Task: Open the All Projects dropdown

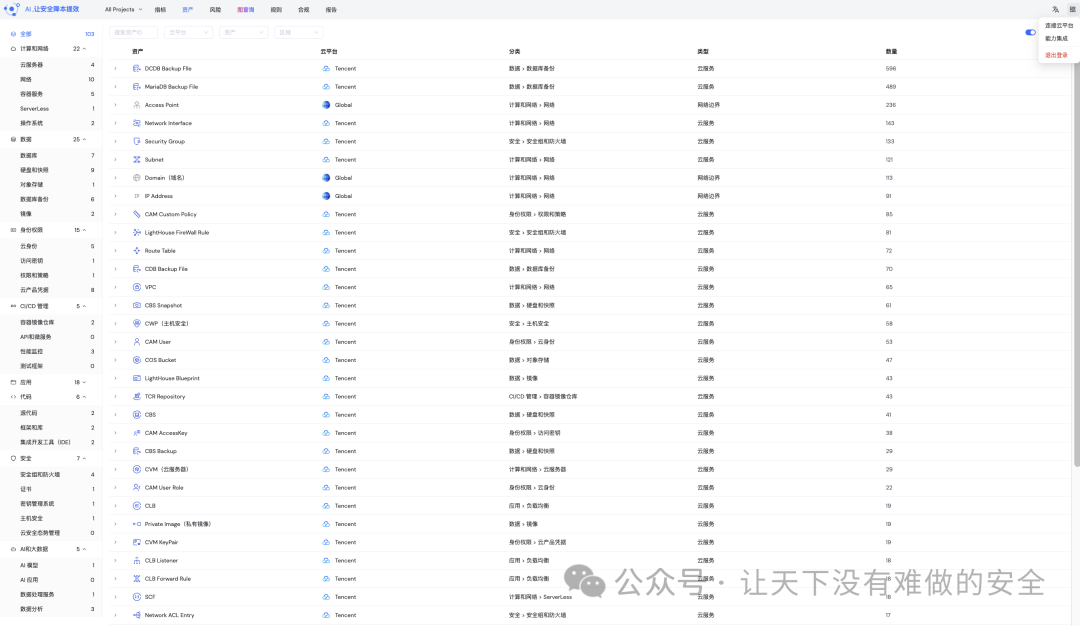Action: click(x=123, y=9)
